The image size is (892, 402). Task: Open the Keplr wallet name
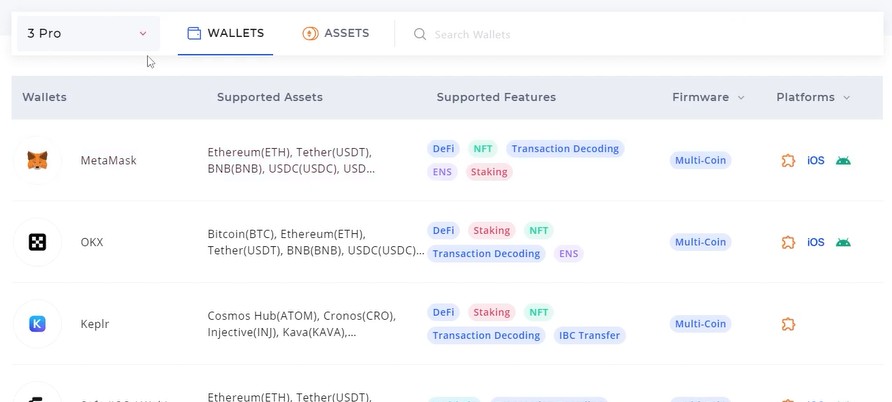(94, 324)
